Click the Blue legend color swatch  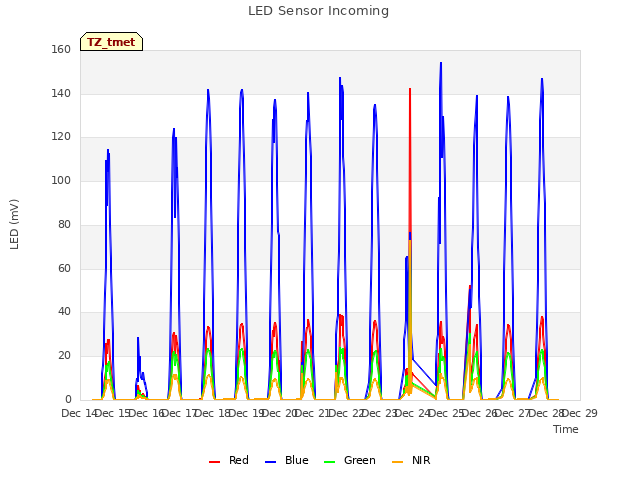coord(271,462)
